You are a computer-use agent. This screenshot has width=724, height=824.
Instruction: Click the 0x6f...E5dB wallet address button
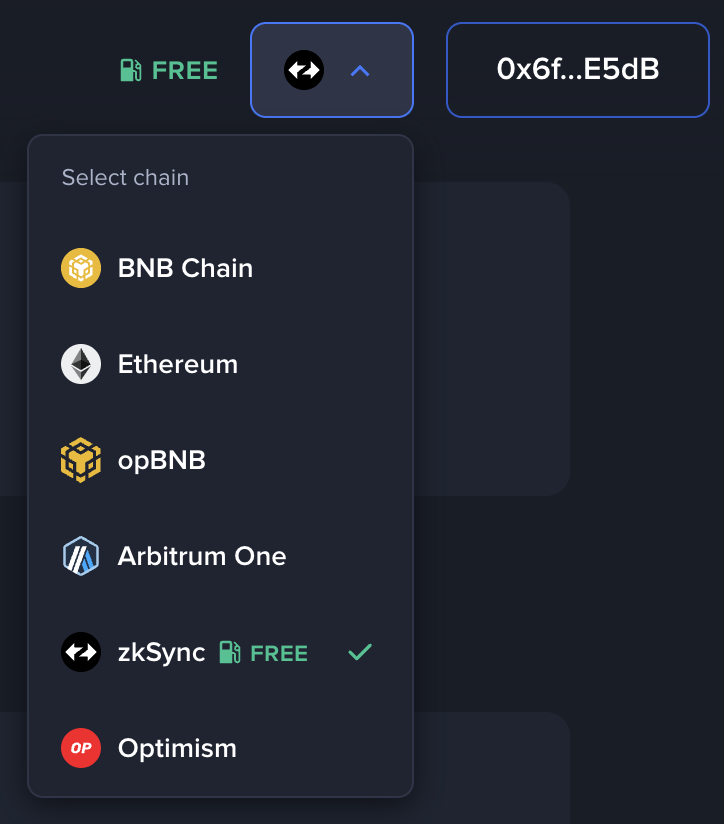coord(577,70)
